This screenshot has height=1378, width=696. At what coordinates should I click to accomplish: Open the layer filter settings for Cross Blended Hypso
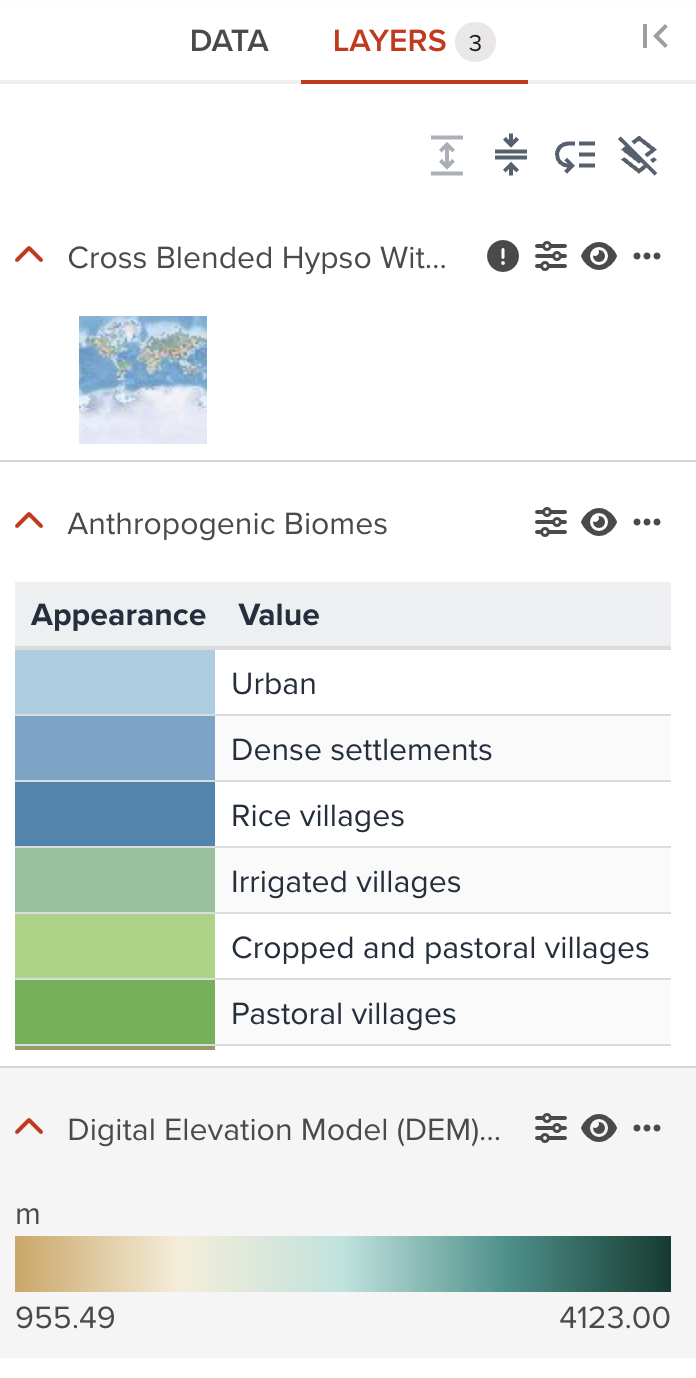551,256
